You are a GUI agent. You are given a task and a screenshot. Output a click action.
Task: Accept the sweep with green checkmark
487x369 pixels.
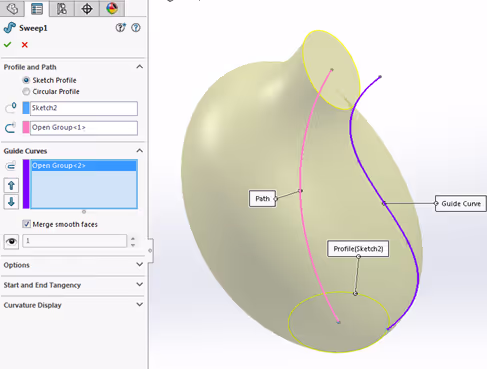click(8, 44)
